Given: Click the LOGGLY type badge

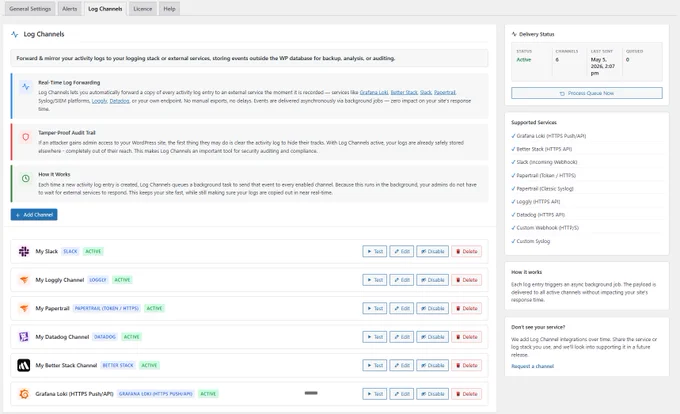Looking at the screenshot, I should pyautogui.click(x=98, y=280).
